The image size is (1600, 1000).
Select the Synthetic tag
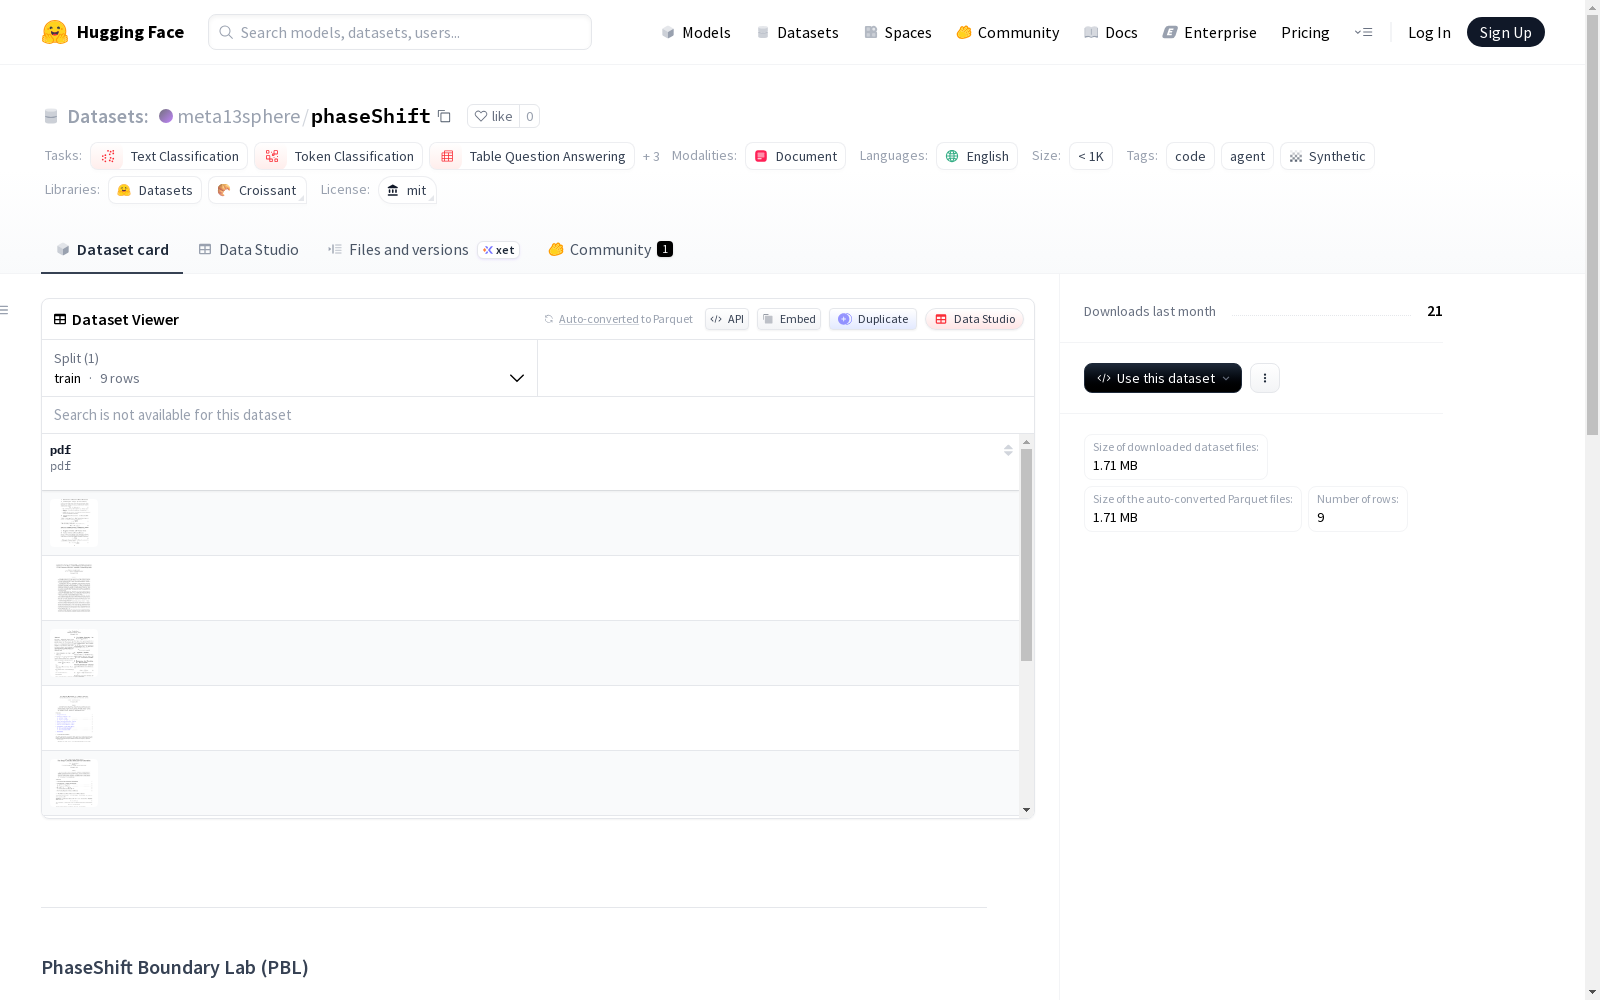pyautogui.click(x=1327, y=156)
